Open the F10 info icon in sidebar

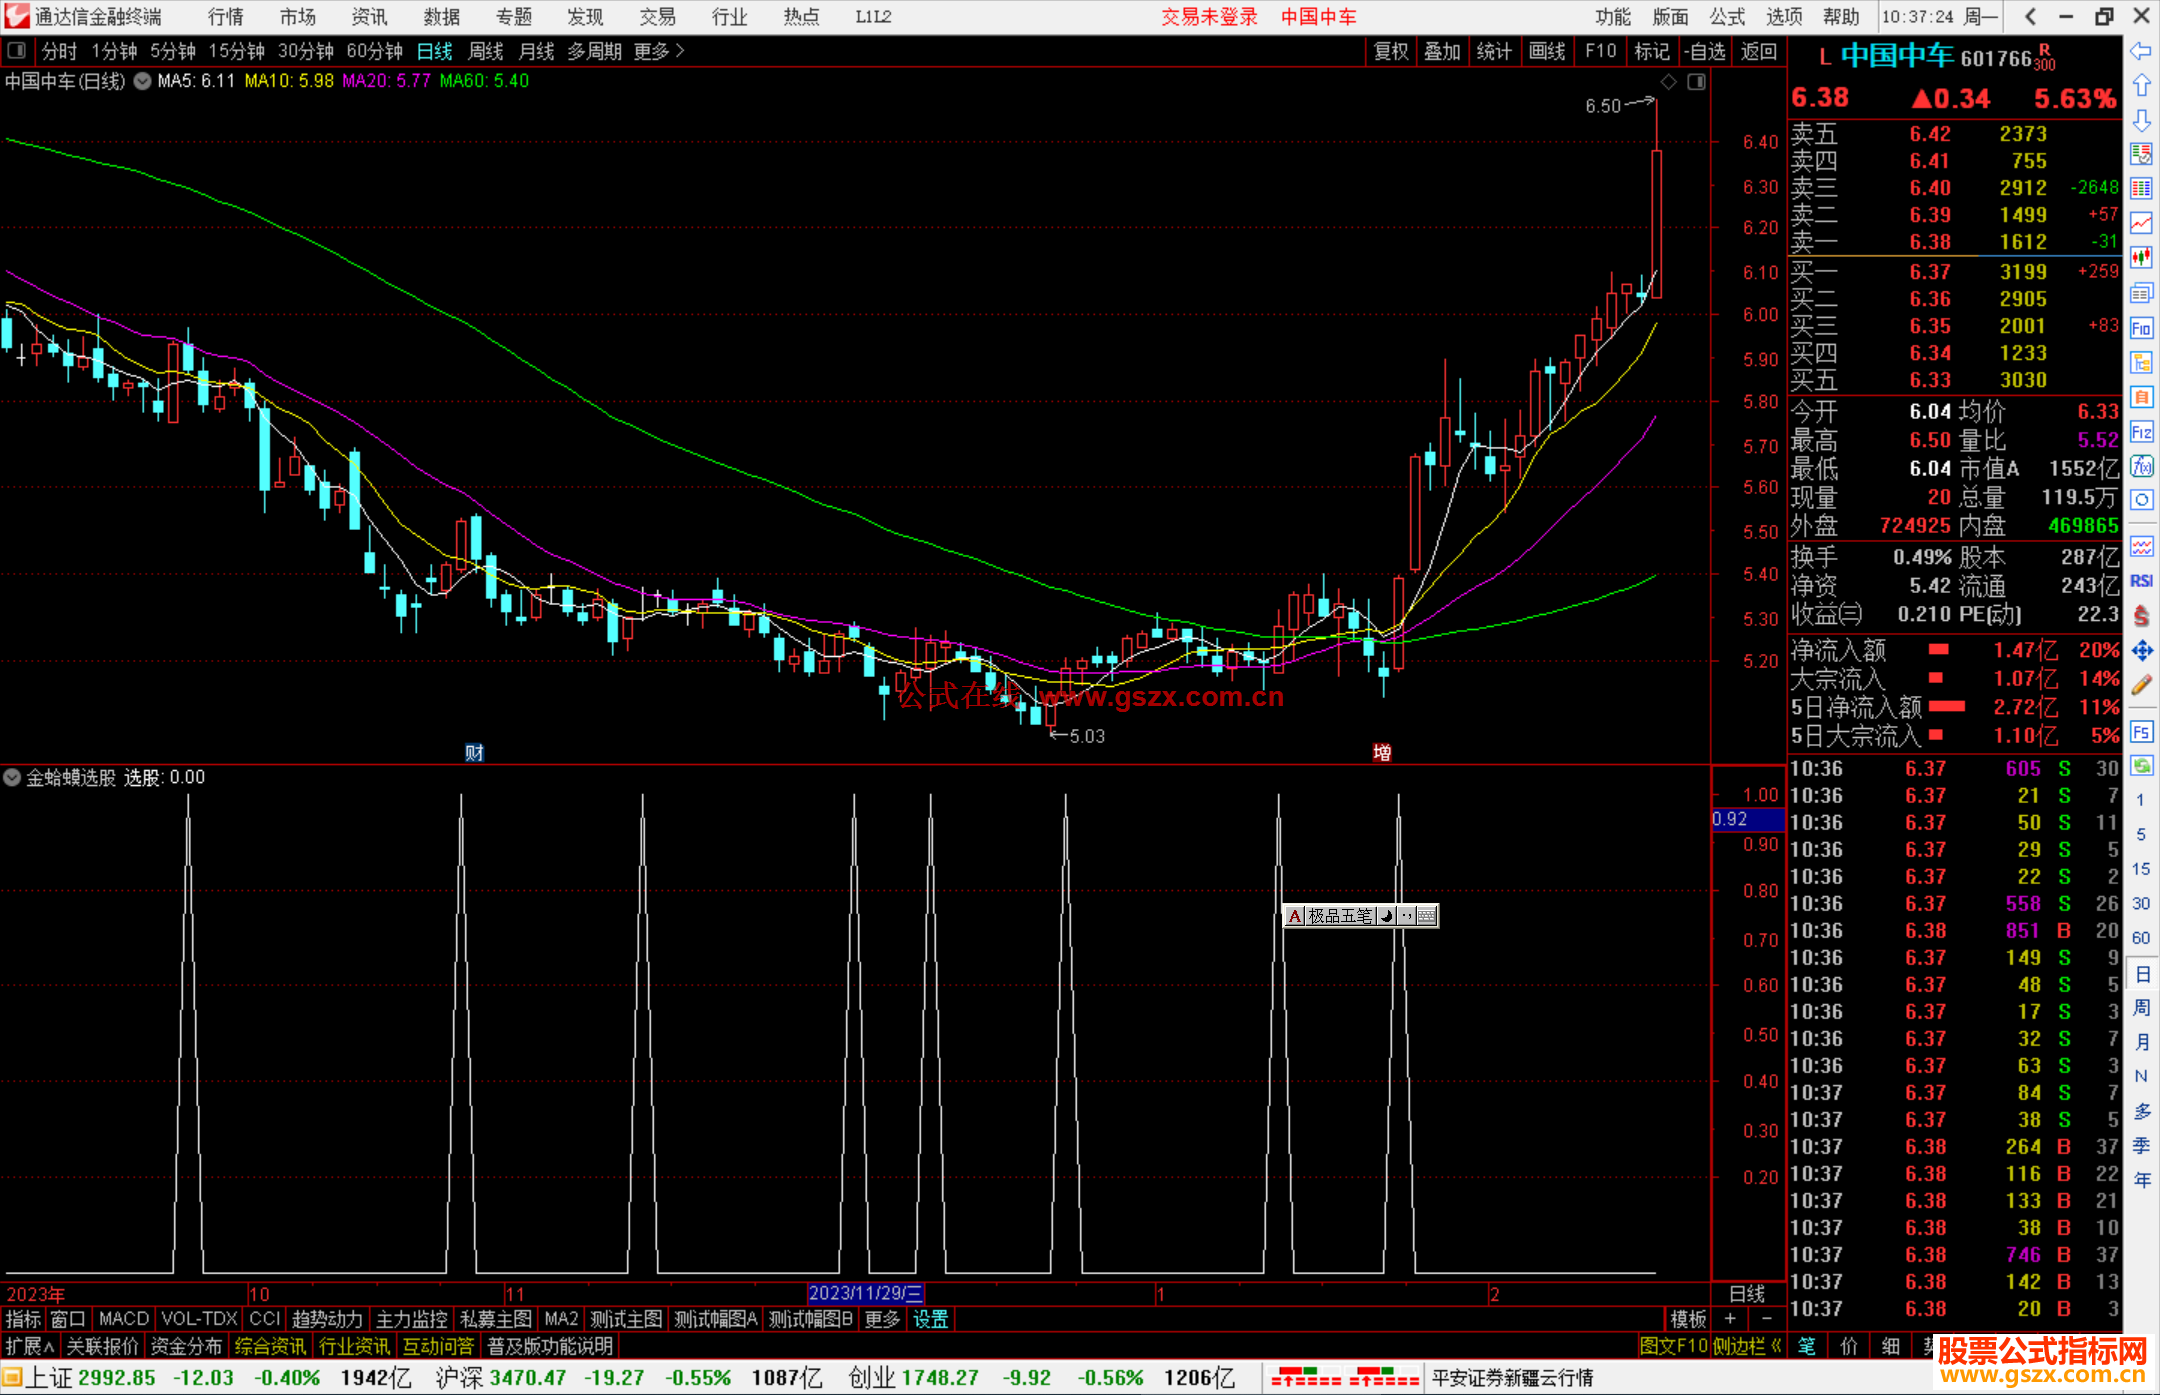pyautogui.click(x=2141, y=328)
